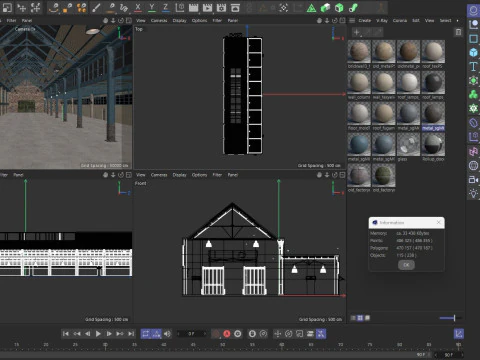The height and width of the screenshot is (360, 480).
Task: Open Top viewport Cameras menu
Action: point(159,20)
